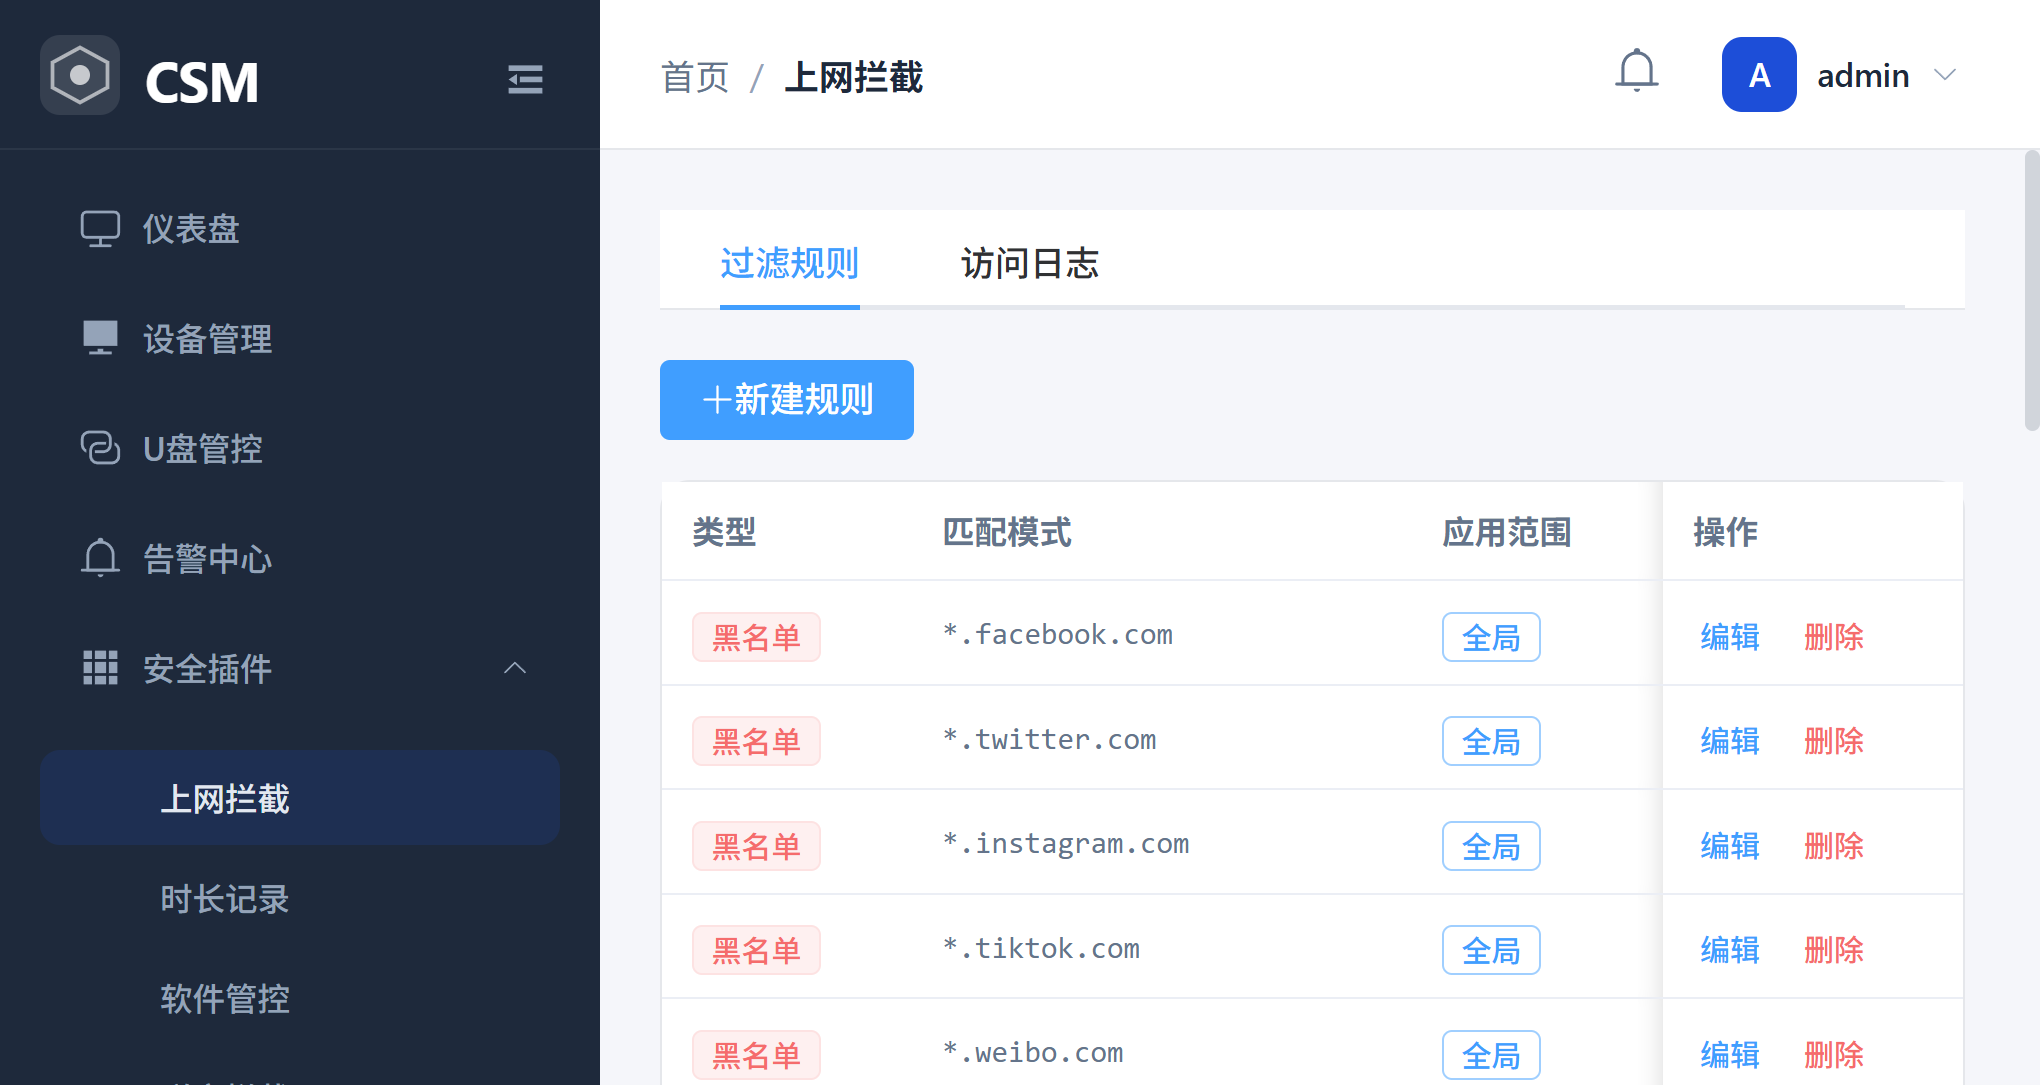2040x1085 pixels.
Task: Open the 时长记录 menu item
Action: [x=225, y=899]
